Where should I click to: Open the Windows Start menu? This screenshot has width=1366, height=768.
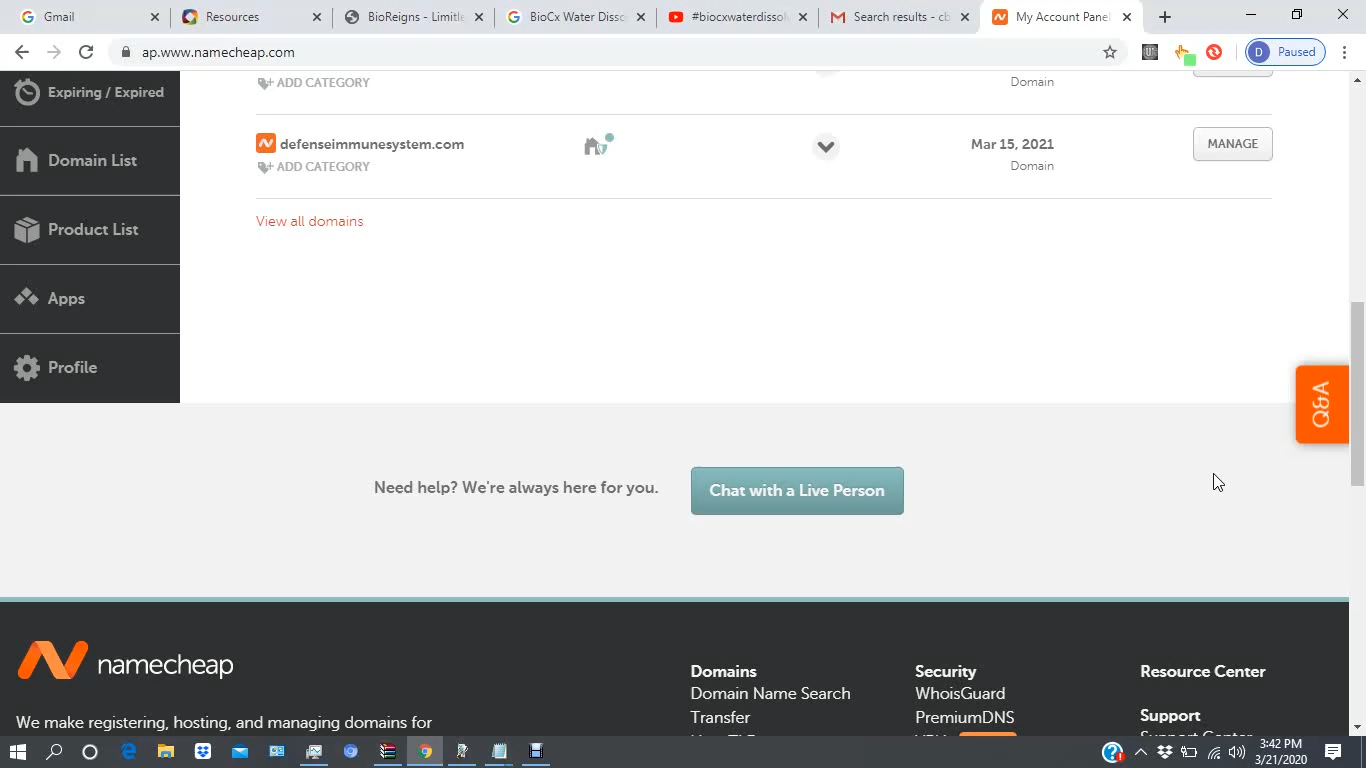pos(18,751)
